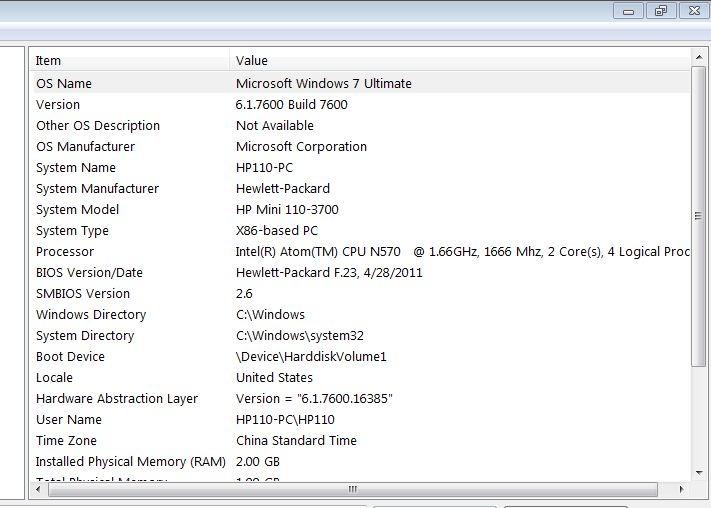Select the Microsoft Windows 7 Ultimate value
711x508 pixels.
(x=324, y=83)
